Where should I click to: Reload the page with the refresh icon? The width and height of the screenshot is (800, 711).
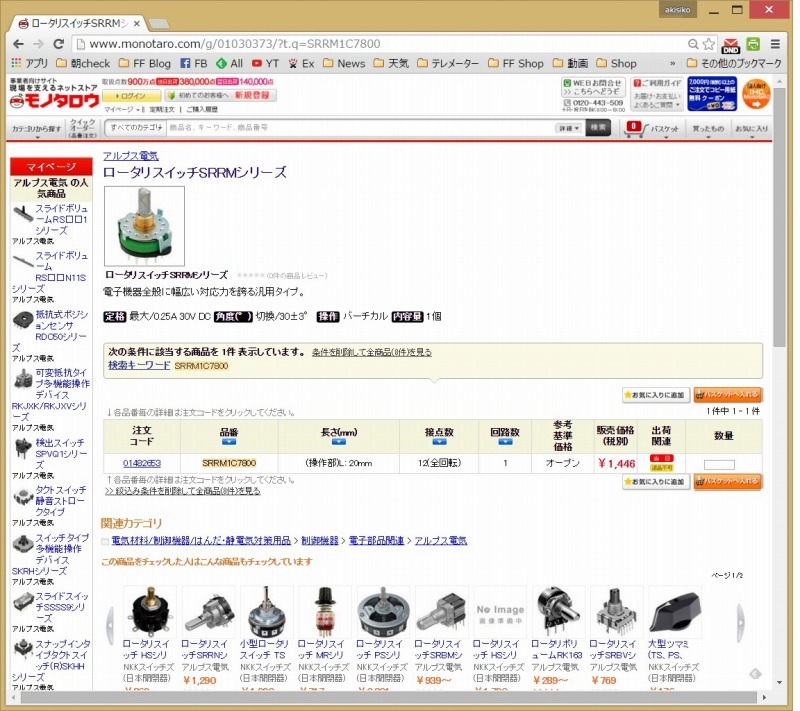tap(59, 44)
